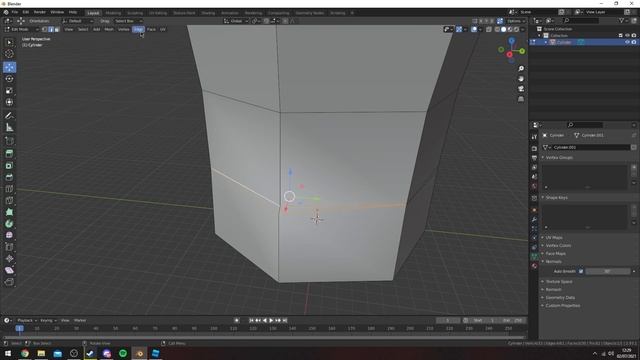640x360 pixels.
Task: Open Chrome from the Windows taskbar
Action: pyautogui.click(x=24, y=353)
